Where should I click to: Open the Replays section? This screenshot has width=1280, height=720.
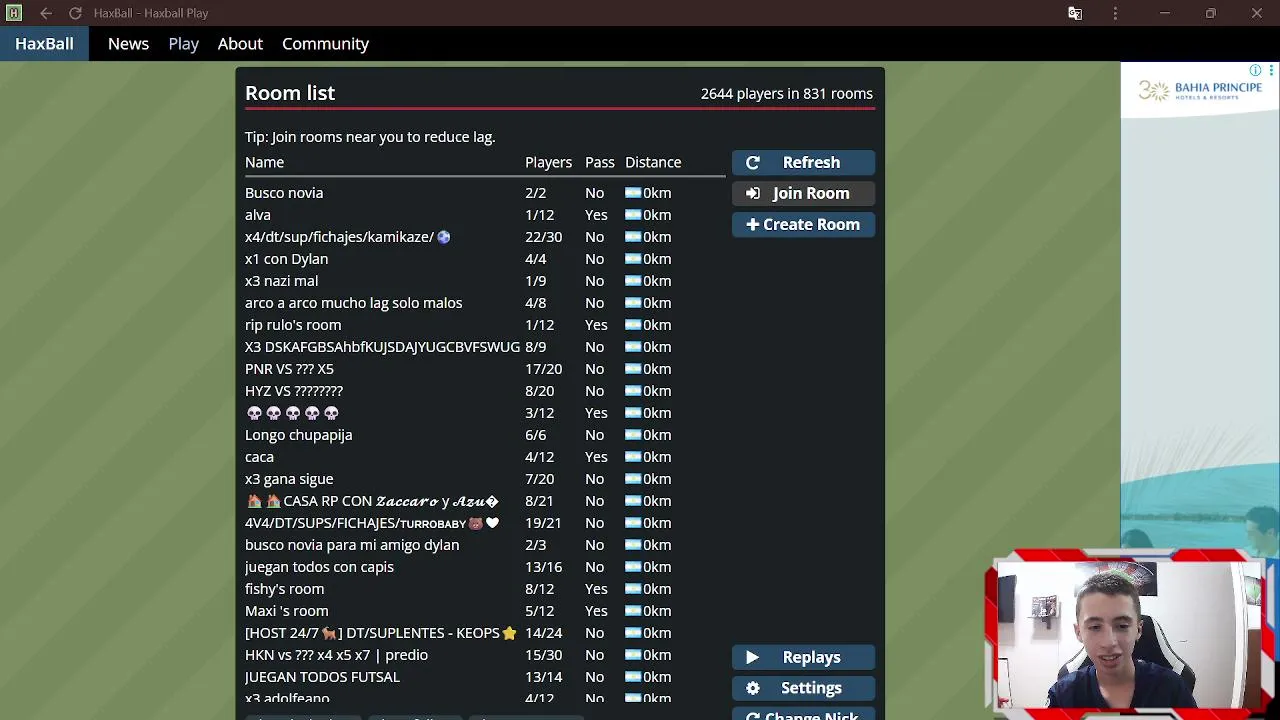(803, 657)
